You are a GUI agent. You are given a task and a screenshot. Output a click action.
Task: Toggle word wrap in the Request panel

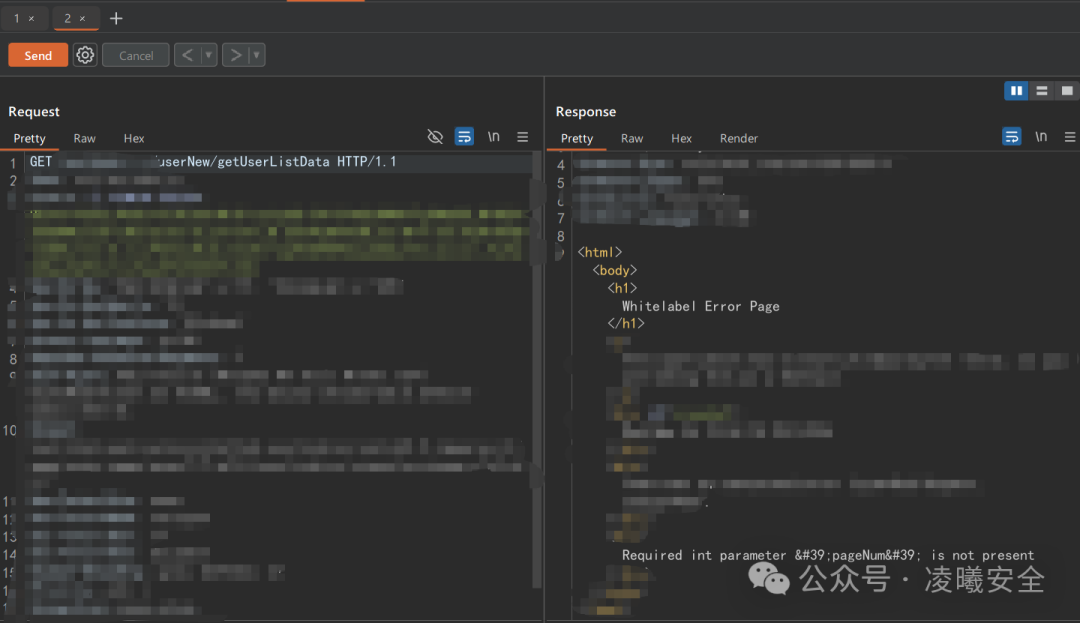click(x=464, y=137)
